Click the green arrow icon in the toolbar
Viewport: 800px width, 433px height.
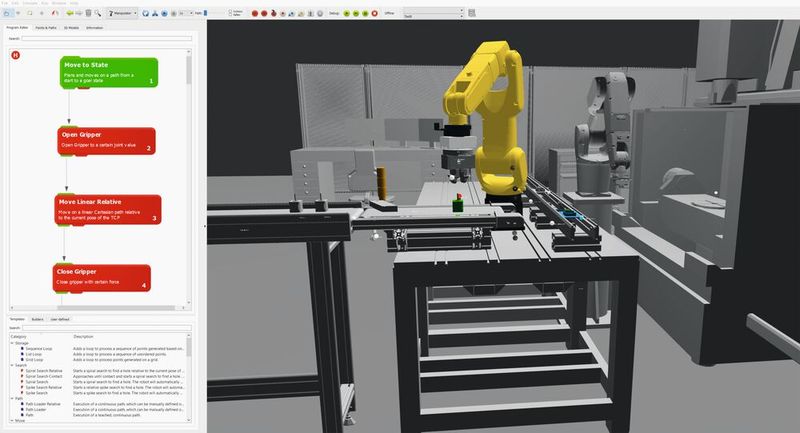click(70, 13)
